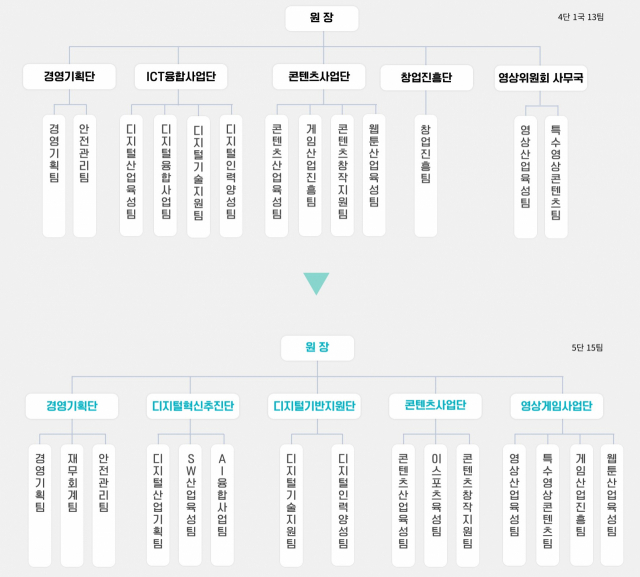Select the 디지털기반지원단 box
The width and height of the screenshot is (640, 577).
(x=314, y=406)
